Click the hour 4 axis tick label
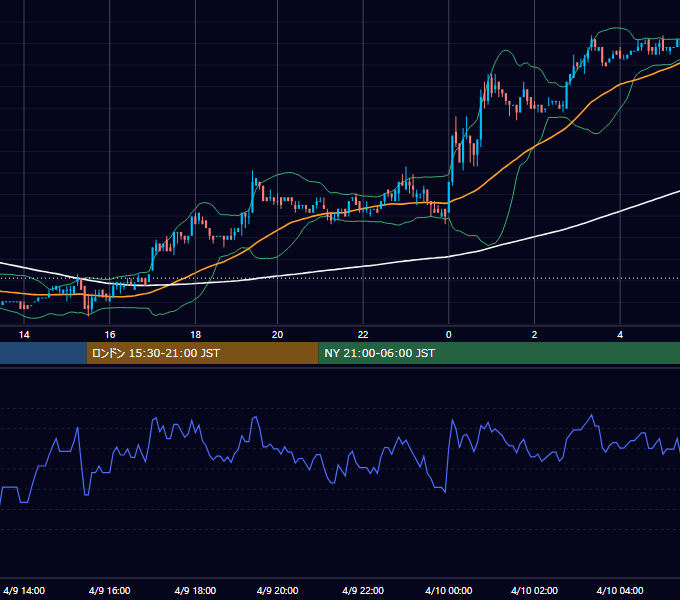Image resolution: width=680 pixels, height=600 pixels. (x=620, y=335)
